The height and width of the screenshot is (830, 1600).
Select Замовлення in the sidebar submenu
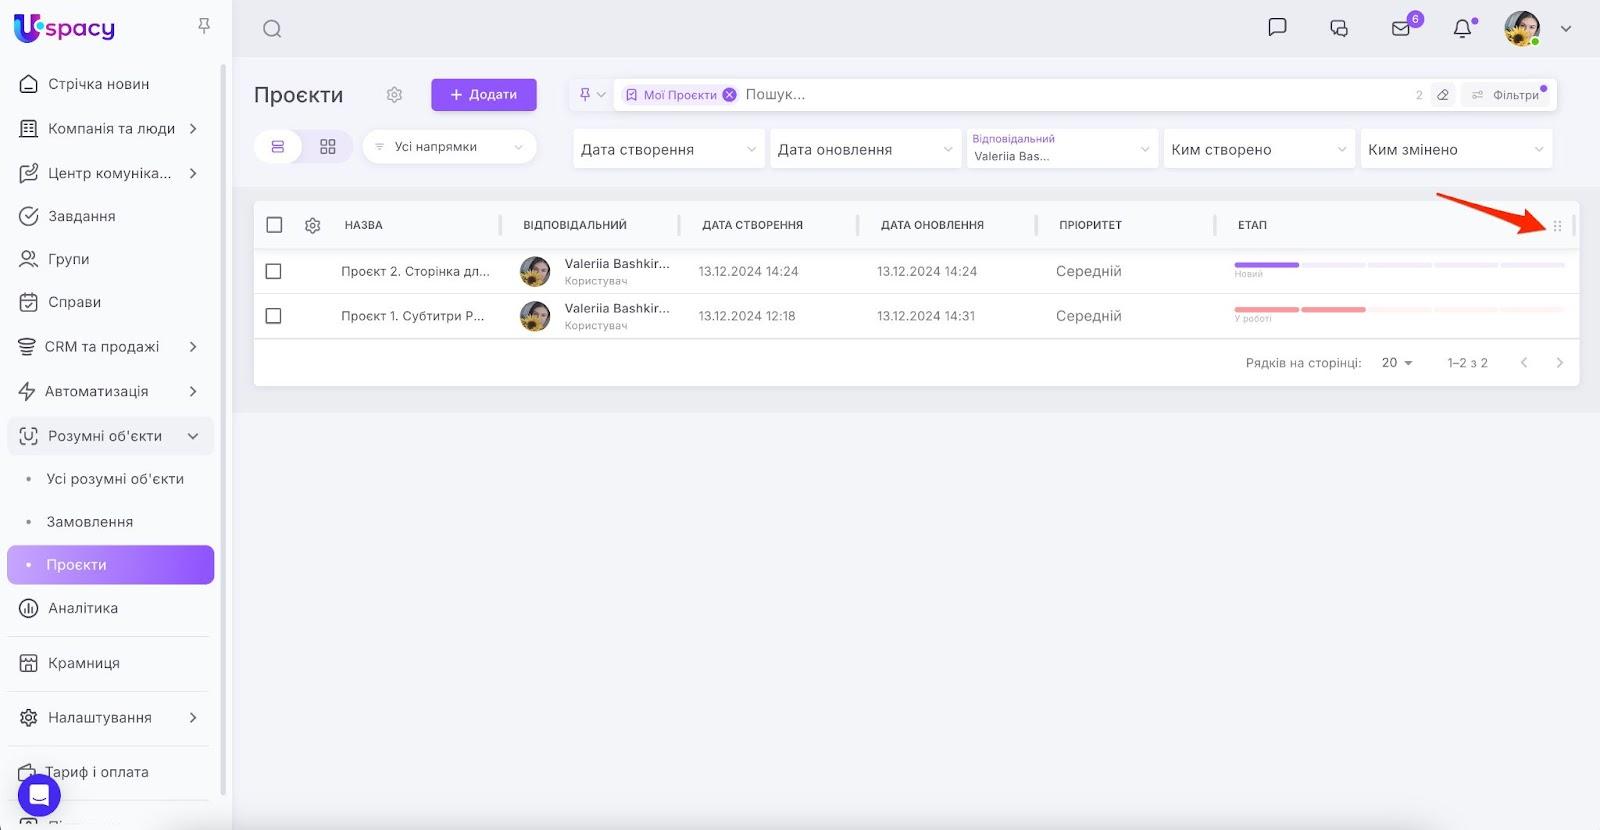point(89,522)
